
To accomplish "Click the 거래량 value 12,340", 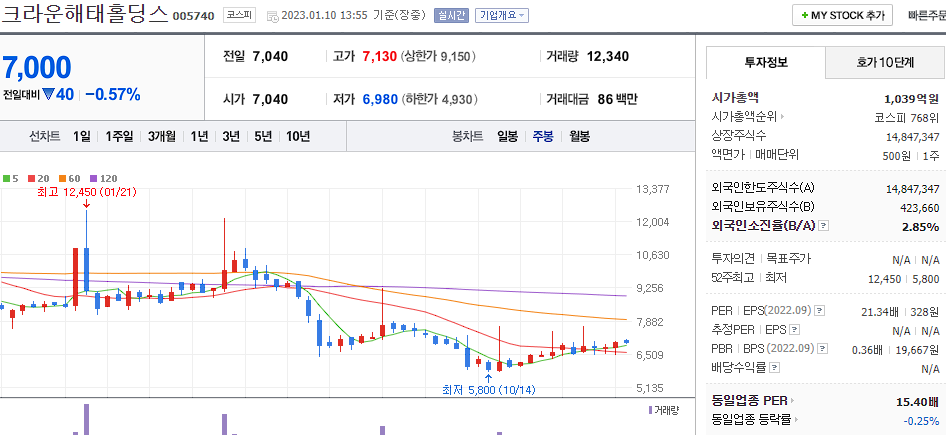I will click(608, 57).
